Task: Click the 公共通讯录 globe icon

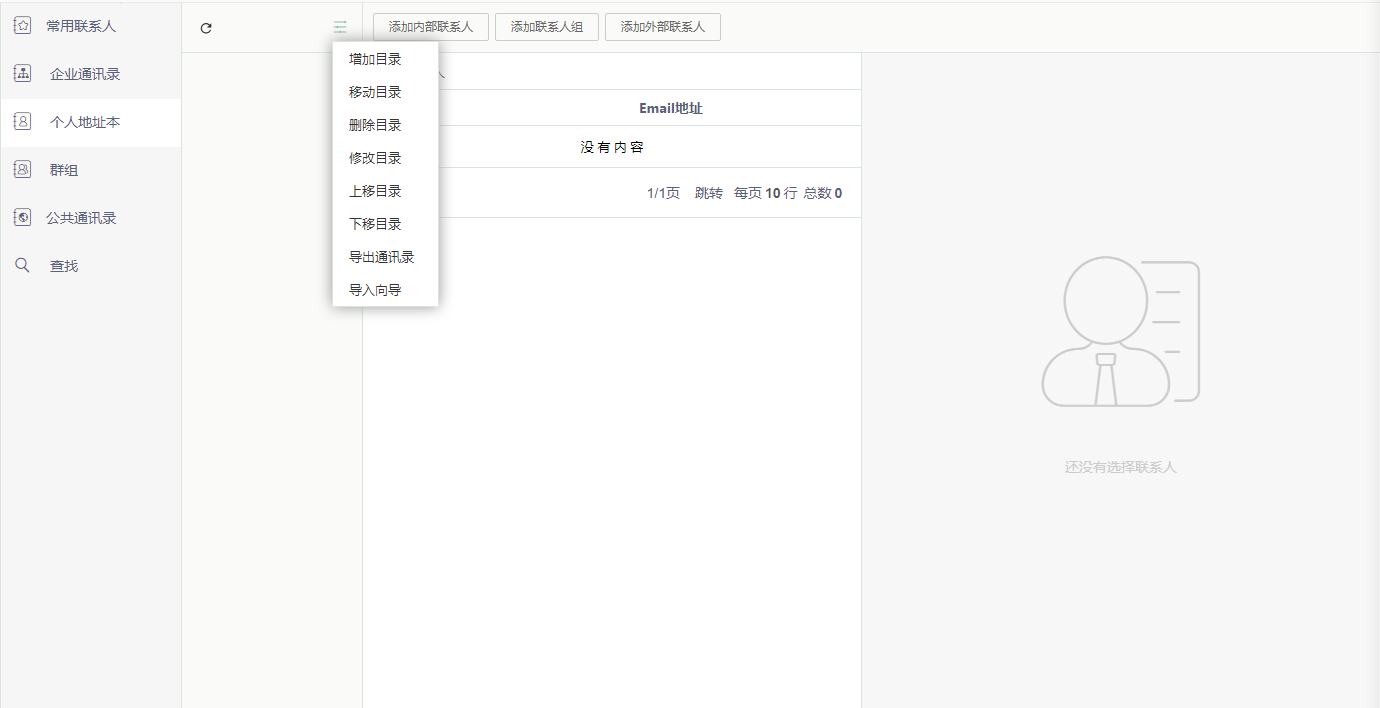Action: pyautogui.click(x=22, y=218)
